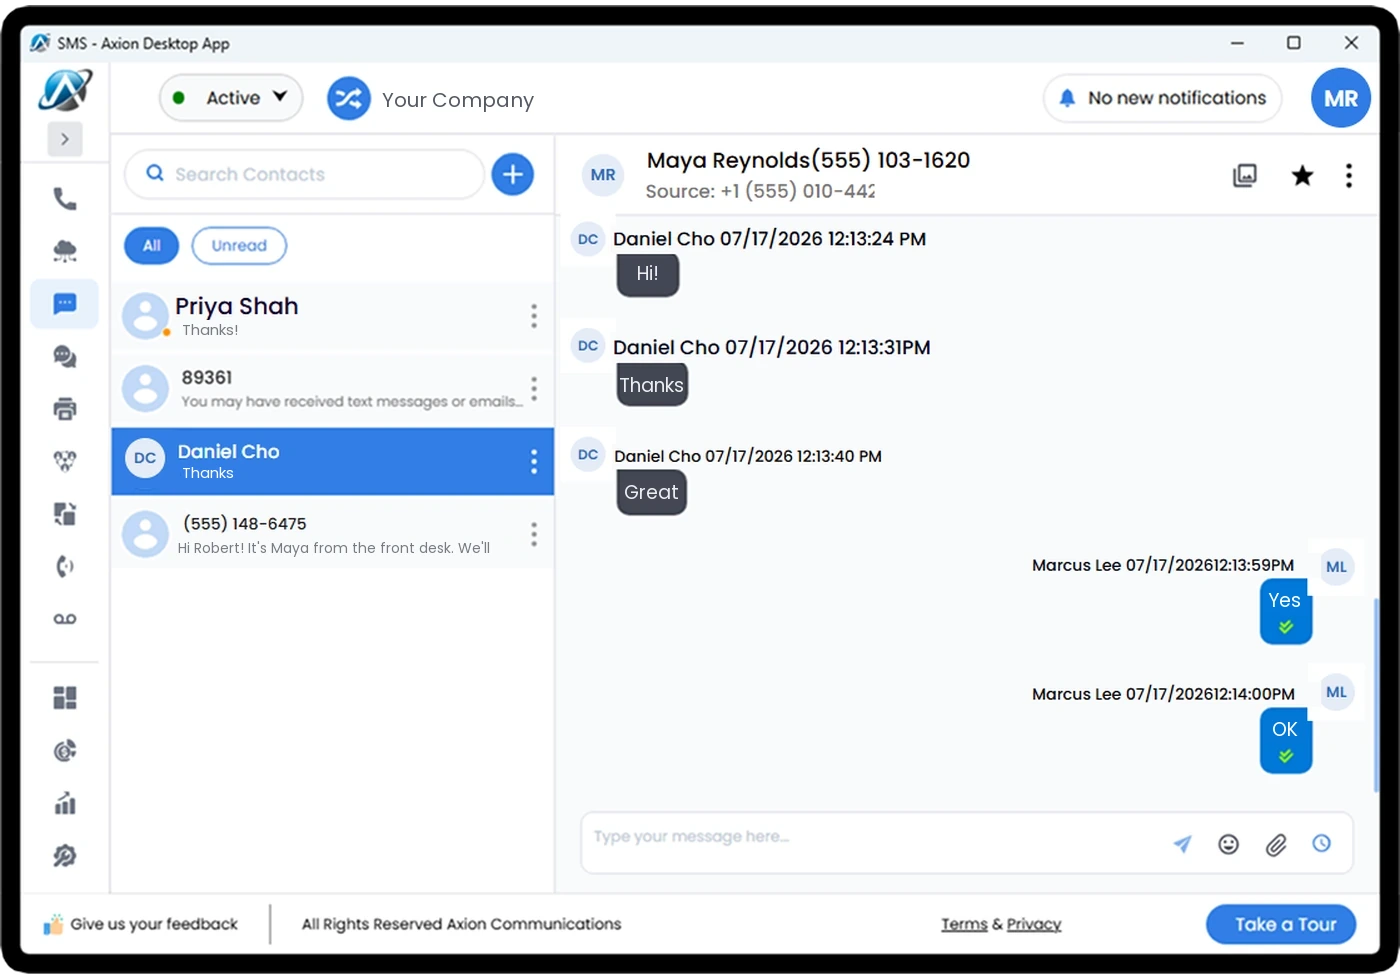Open options menu for 89361 conversation

[534, 388]
